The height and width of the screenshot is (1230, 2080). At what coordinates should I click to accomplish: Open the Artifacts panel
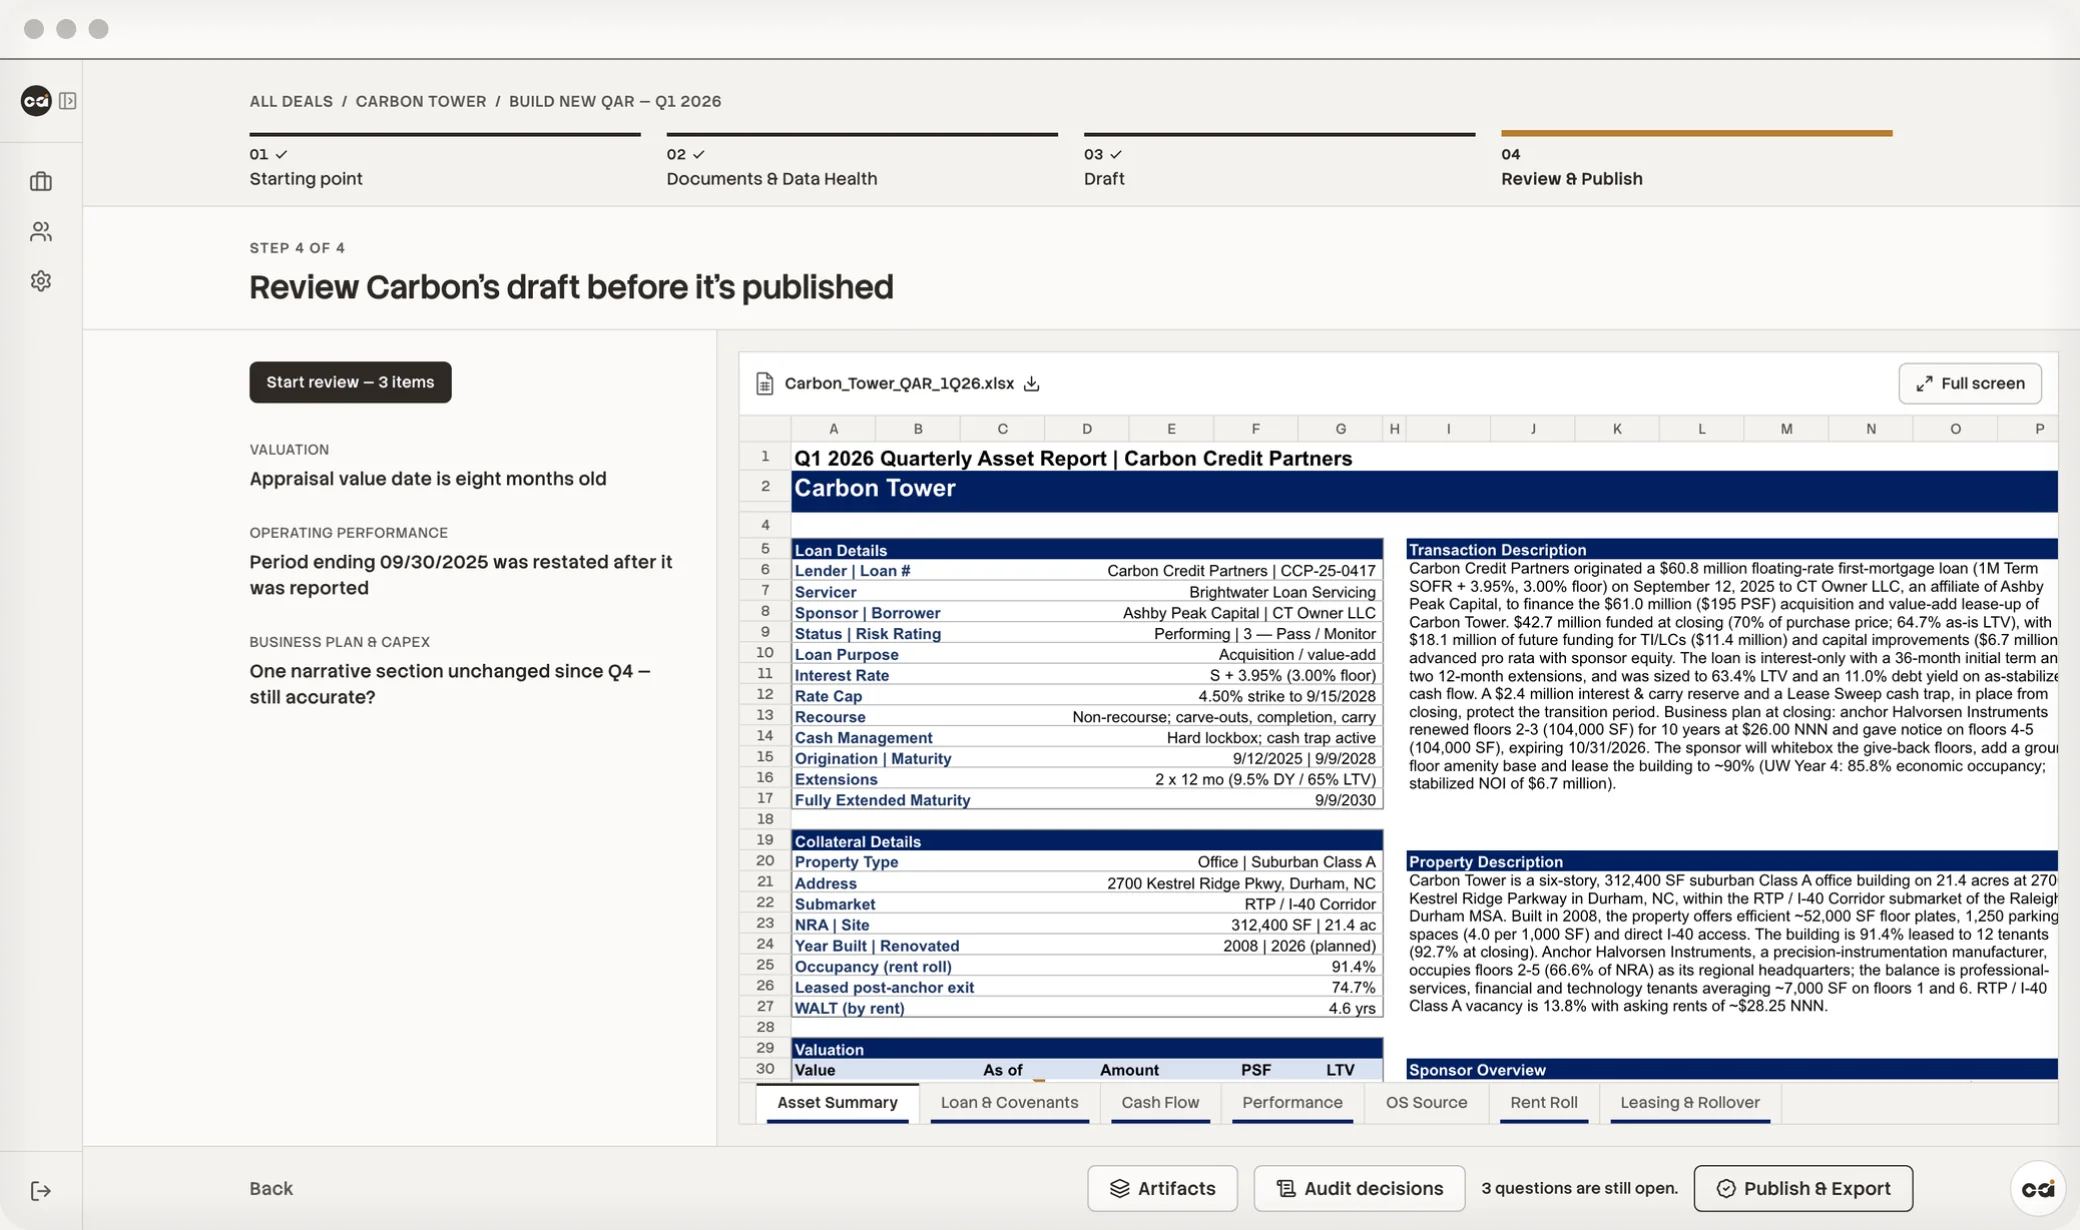[x=1162, y=1188]
